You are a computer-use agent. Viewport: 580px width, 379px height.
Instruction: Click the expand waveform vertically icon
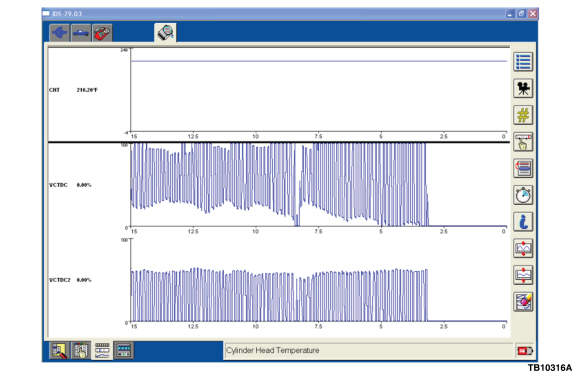click(523, 248)
